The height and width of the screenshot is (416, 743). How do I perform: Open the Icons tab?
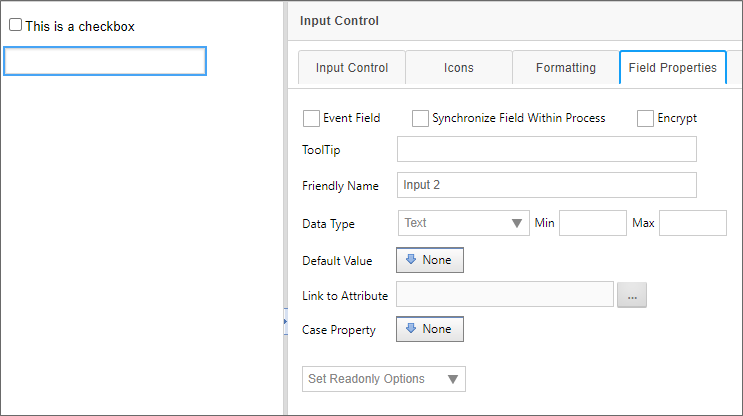click(x=459, y=68)
